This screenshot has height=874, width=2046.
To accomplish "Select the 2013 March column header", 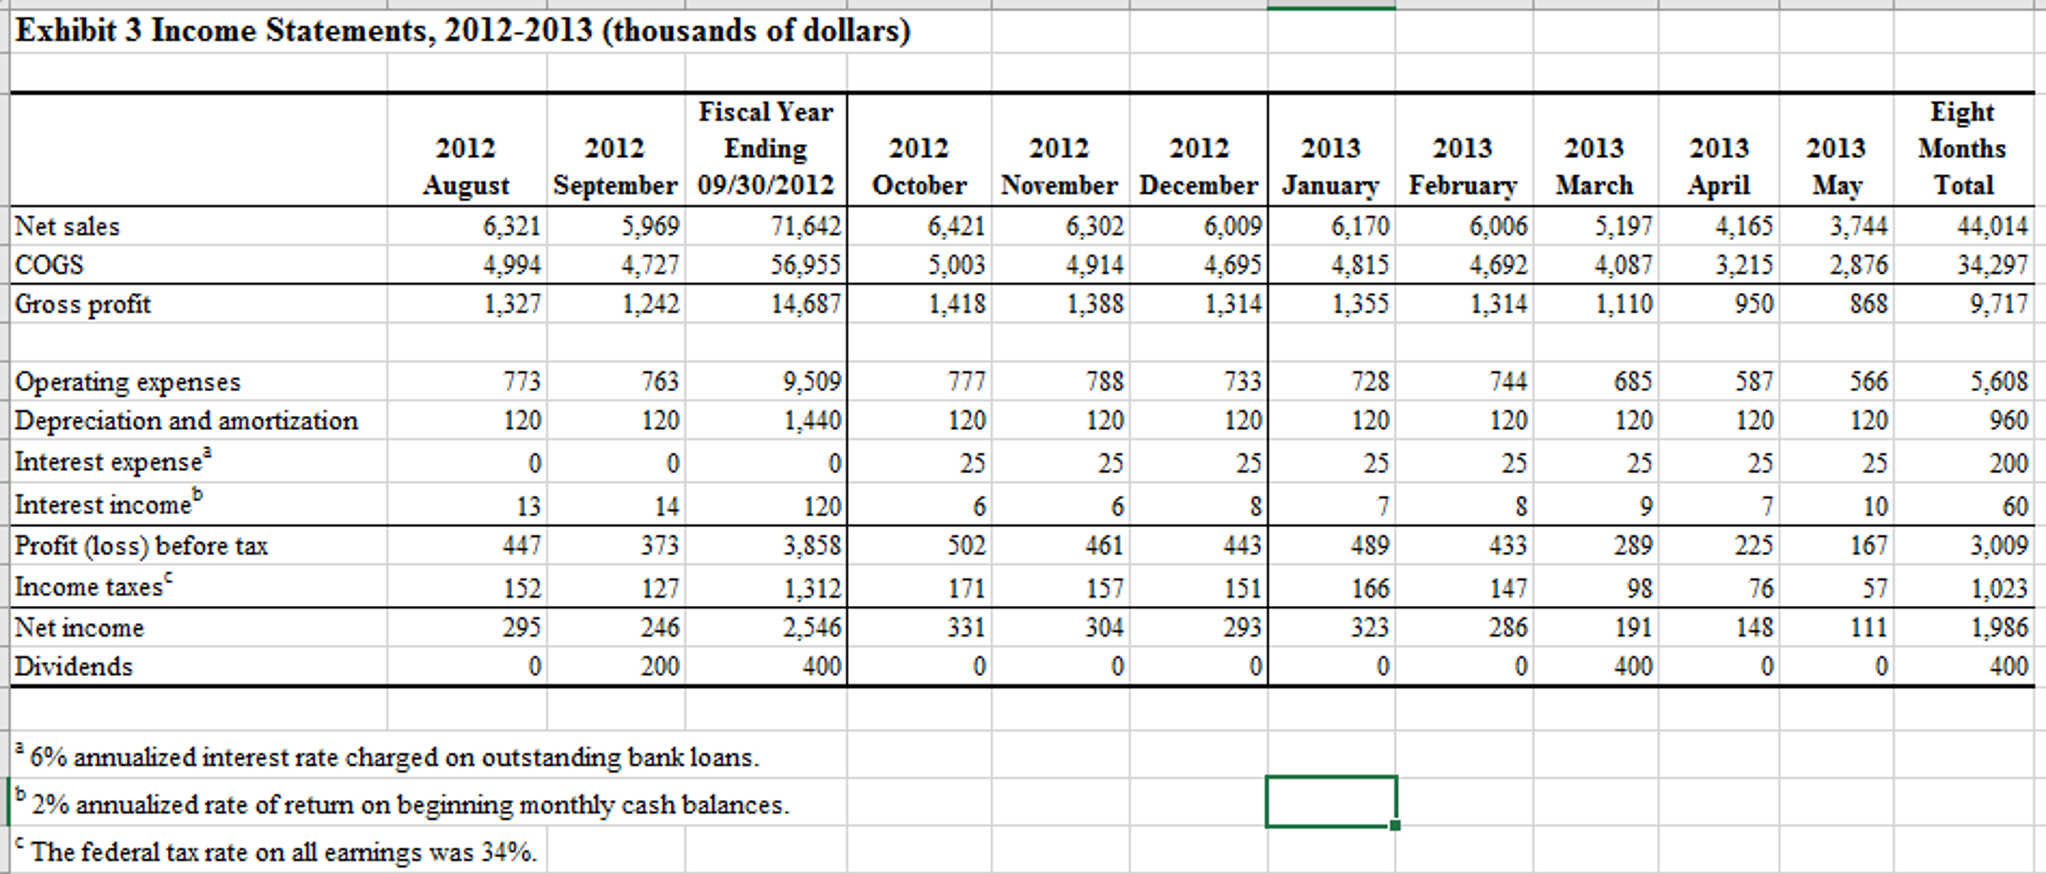I will (x=1595, y=167).
